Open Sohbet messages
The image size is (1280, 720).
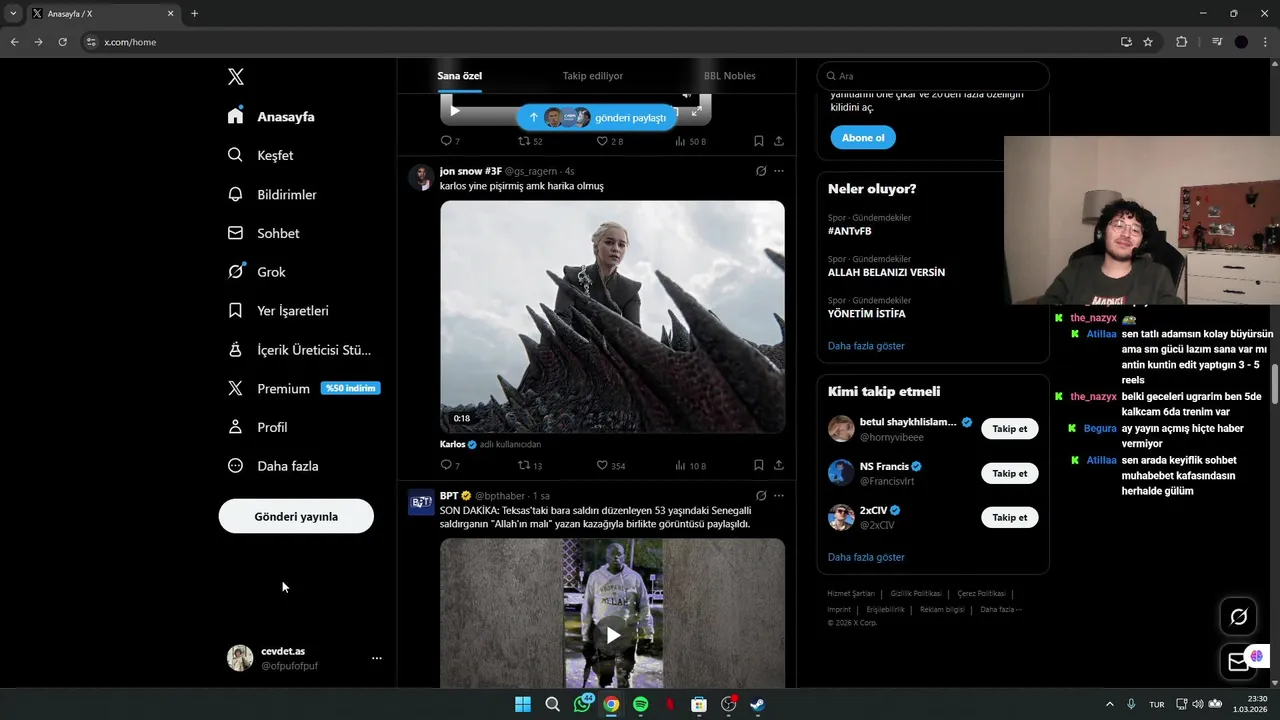tap(263, 233)
